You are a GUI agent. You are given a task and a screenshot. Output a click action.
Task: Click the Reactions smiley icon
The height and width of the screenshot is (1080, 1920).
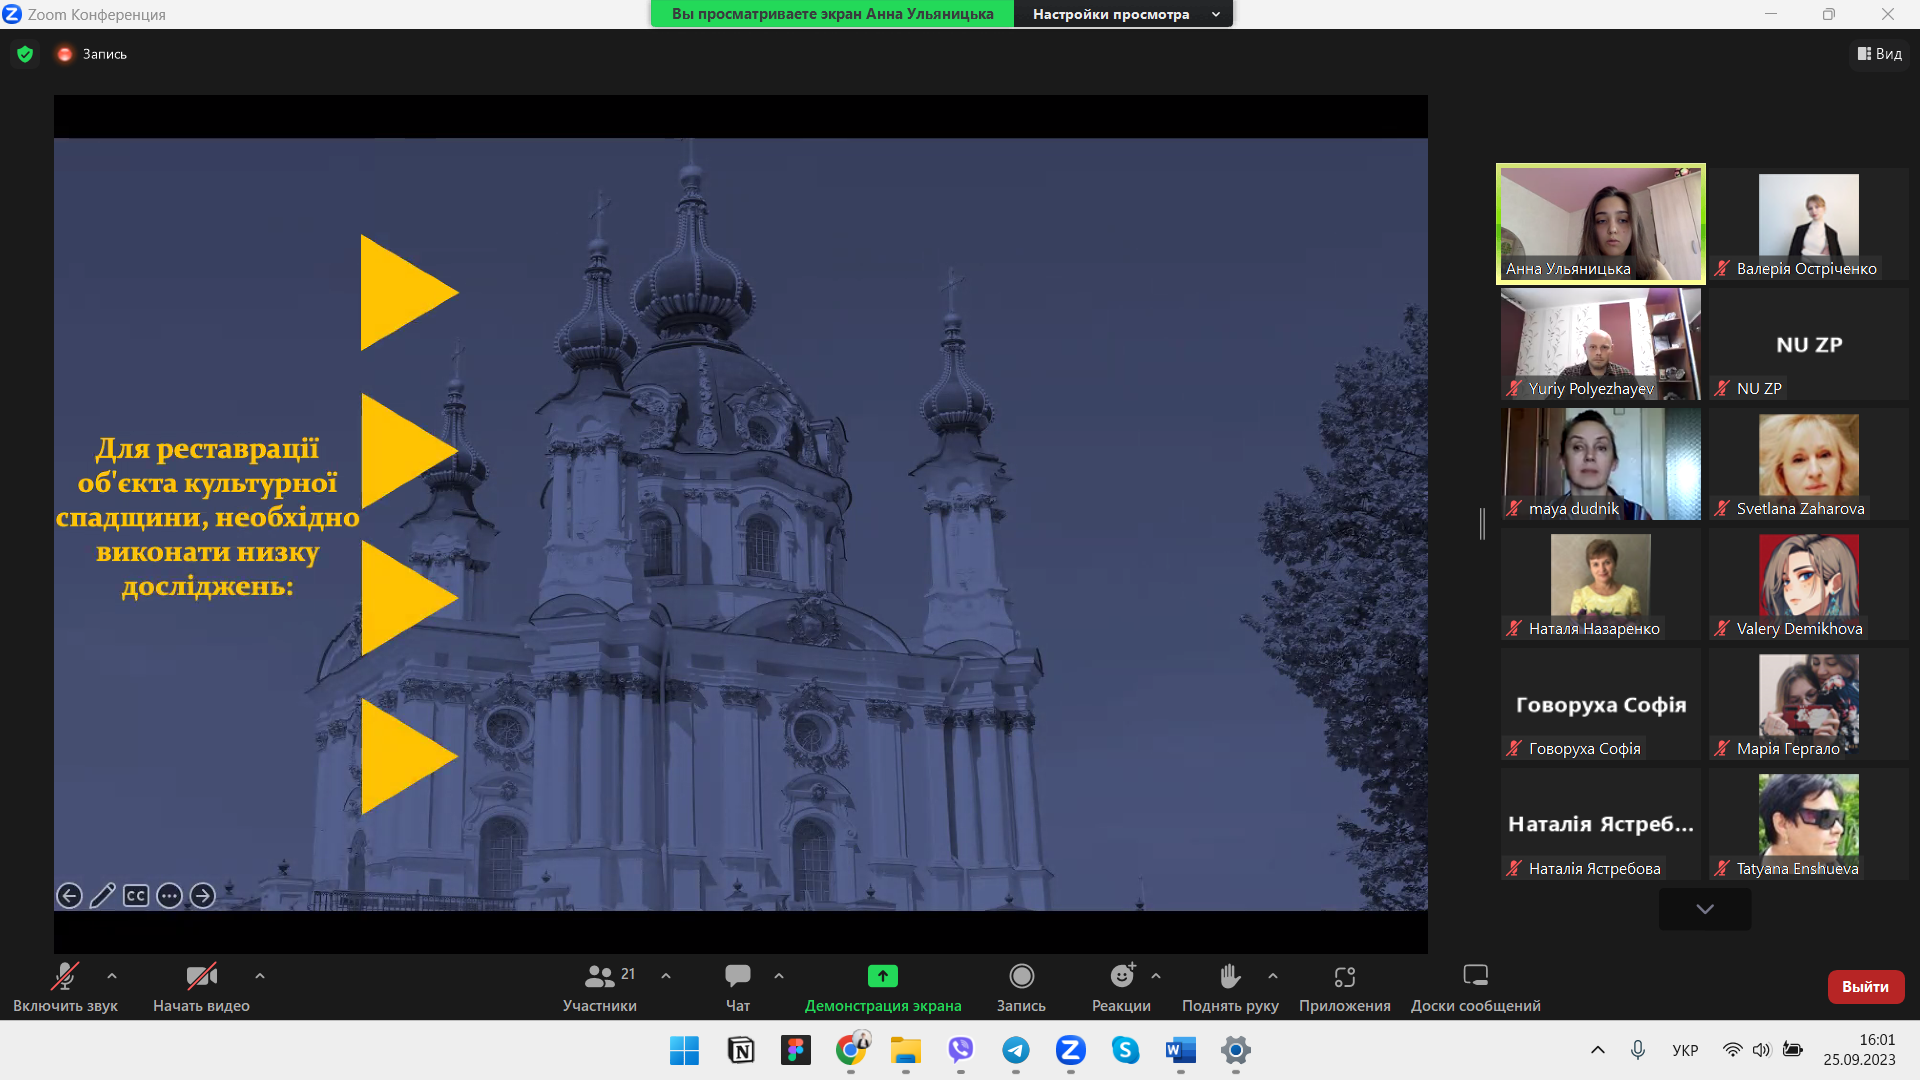point(1122,976)
